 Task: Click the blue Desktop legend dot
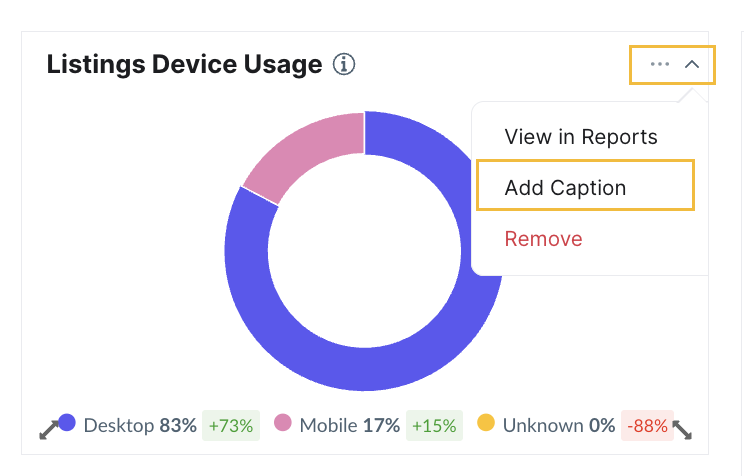coord(67,422)
